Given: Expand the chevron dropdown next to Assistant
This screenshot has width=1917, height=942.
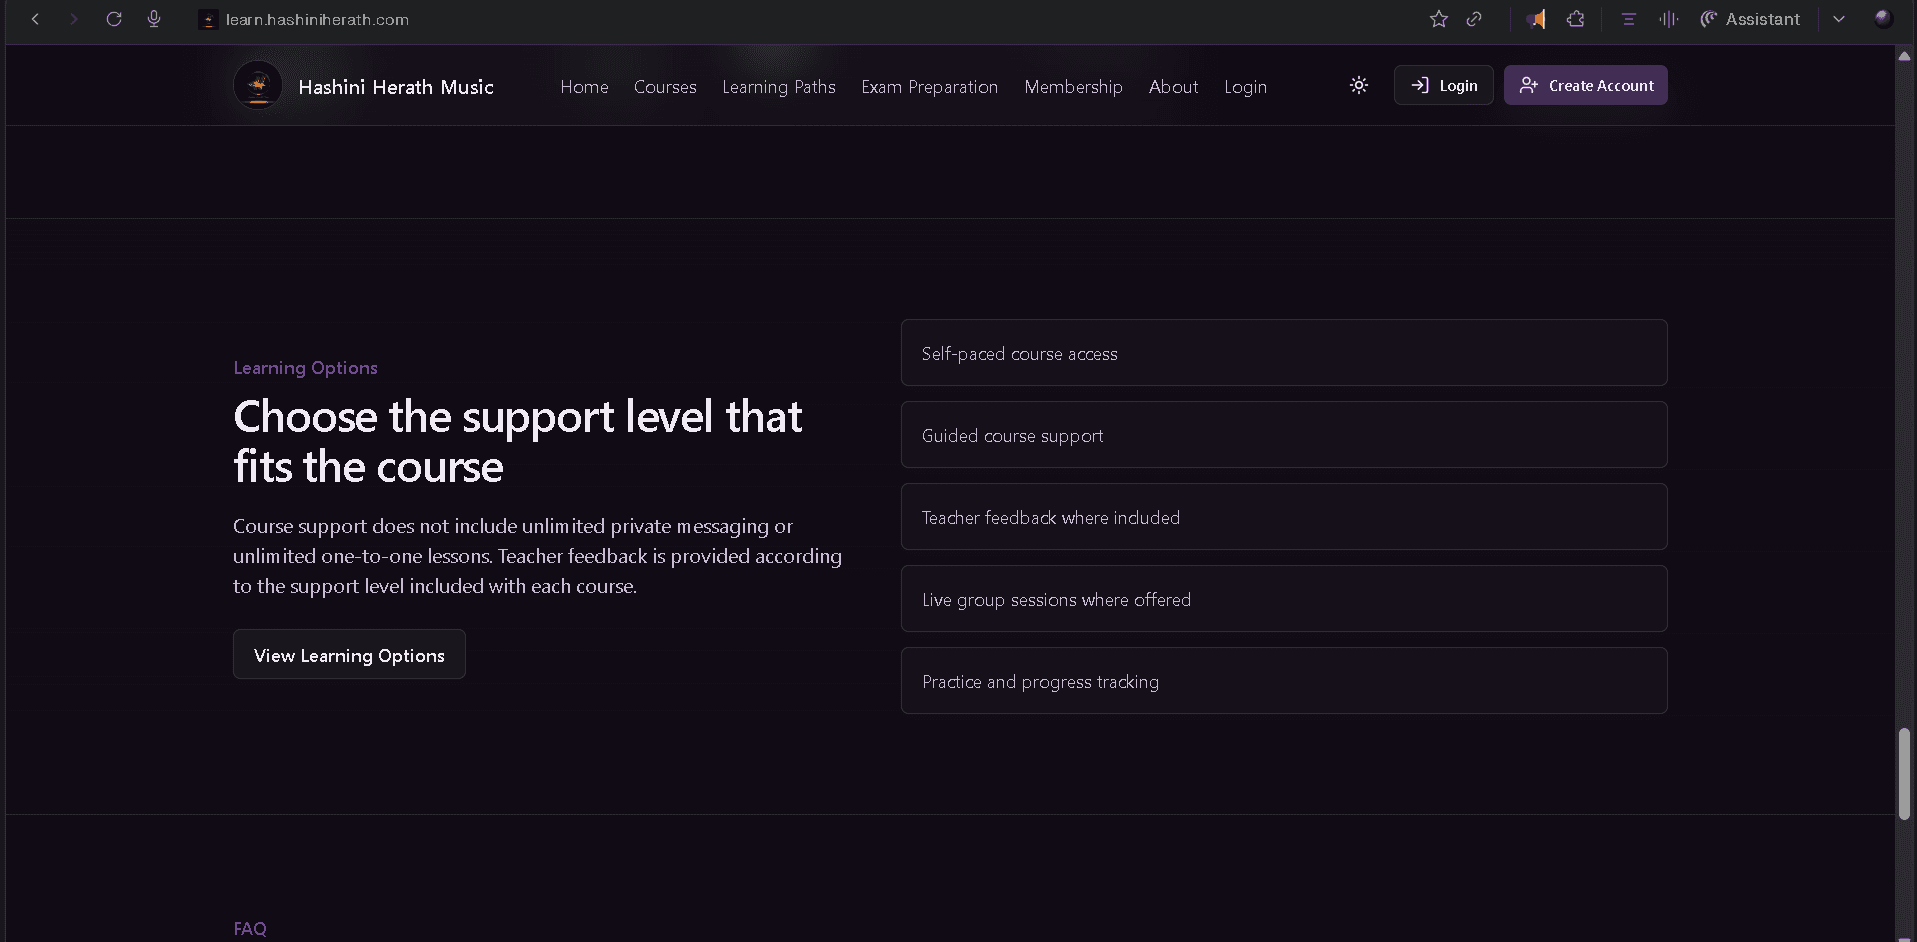Looking at the screenshot, I should (1839, 19).
